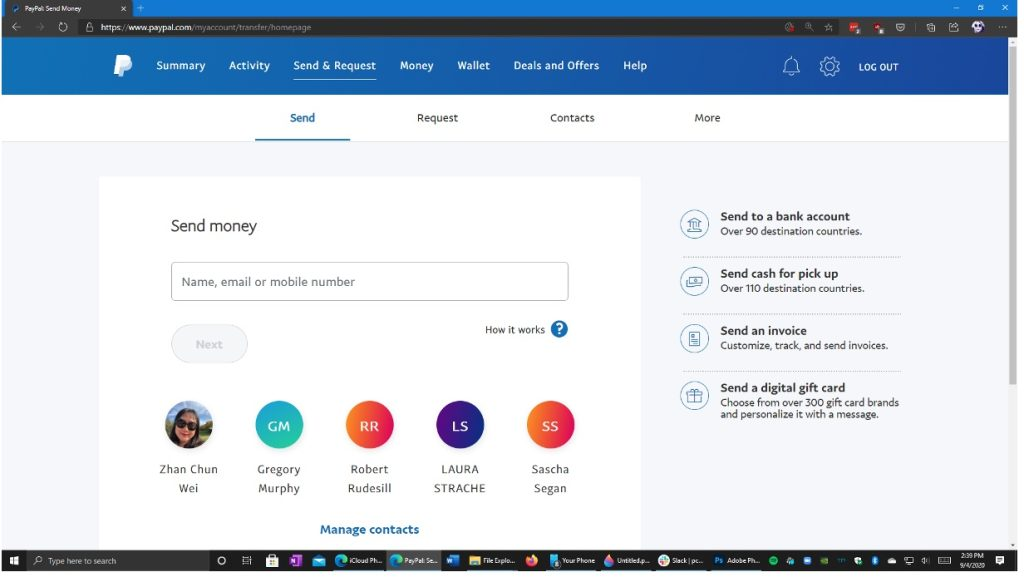View Deals and Offers

click(556, 65)
